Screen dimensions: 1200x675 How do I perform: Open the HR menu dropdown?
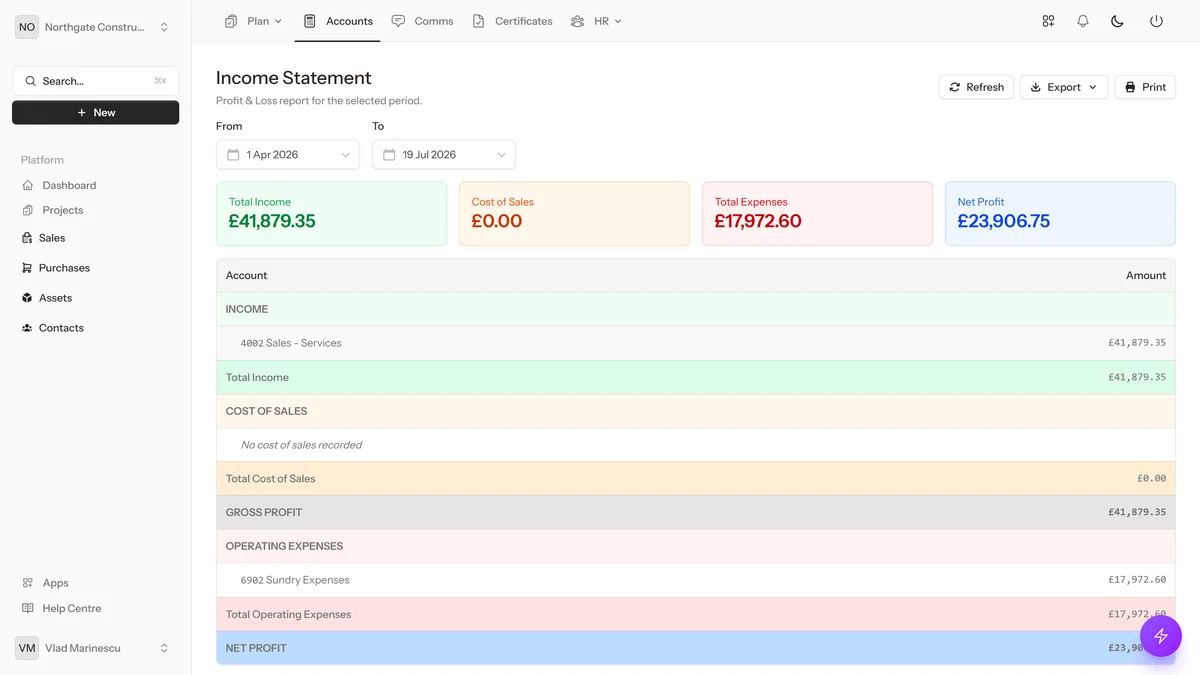click(596, 21)
